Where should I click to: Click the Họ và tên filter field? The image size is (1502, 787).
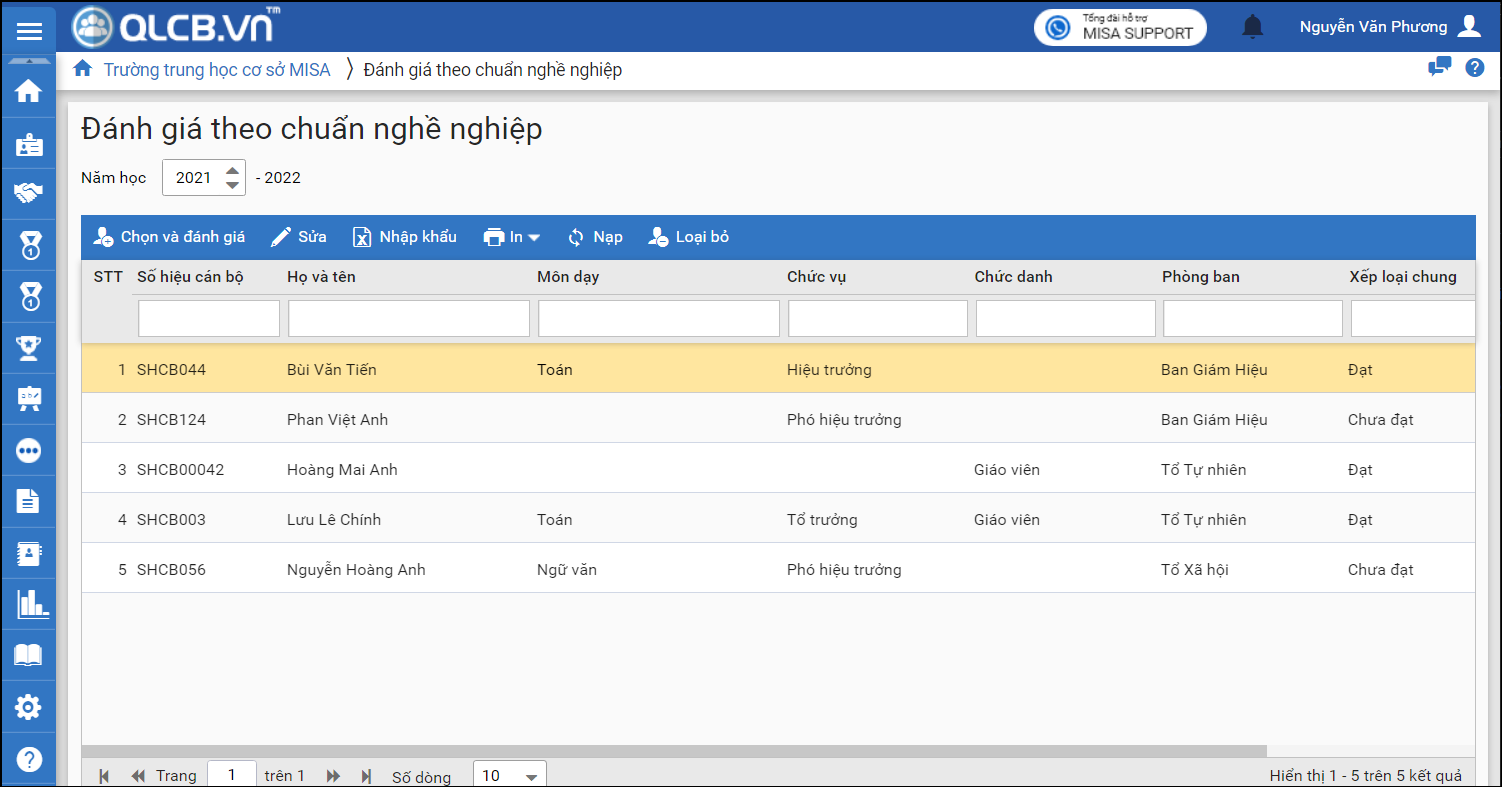[x=408, y=318]
